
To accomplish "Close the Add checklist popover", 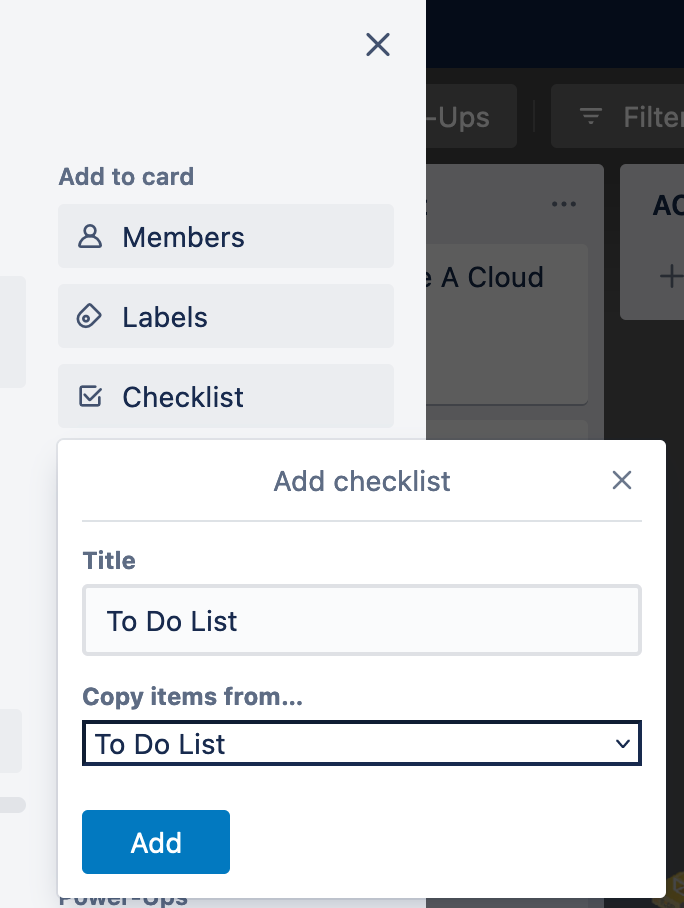I will click(622, 481).
